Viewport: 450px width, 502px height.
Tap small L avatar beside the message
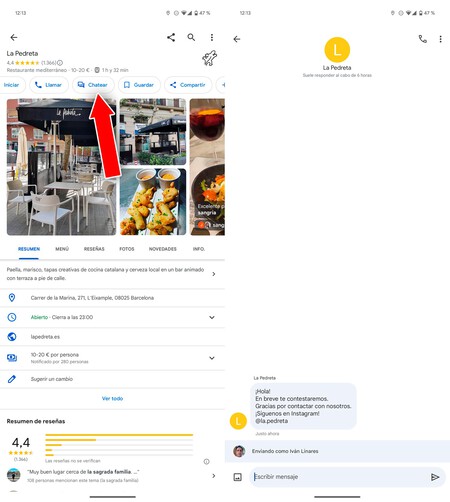238,421
